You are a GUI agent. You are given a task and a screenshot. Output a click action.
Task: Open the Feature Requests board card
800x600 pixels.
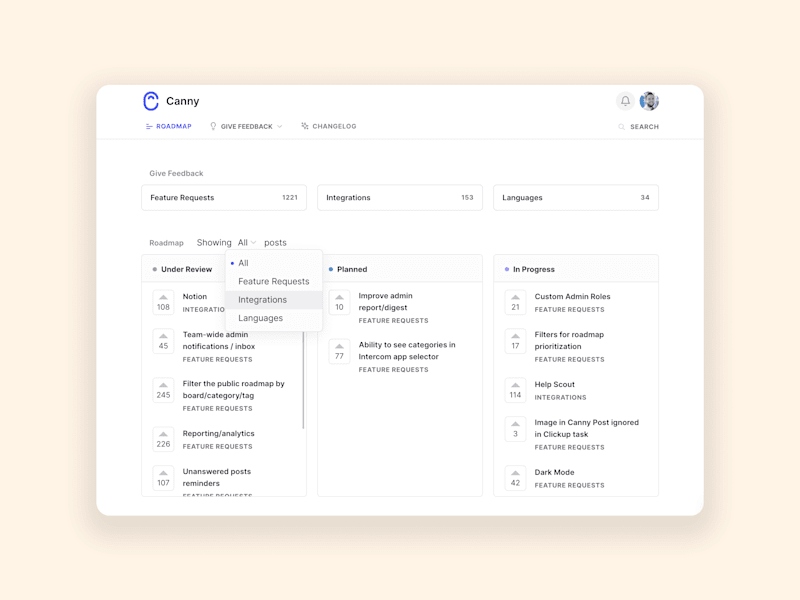[x=224, y=197]
